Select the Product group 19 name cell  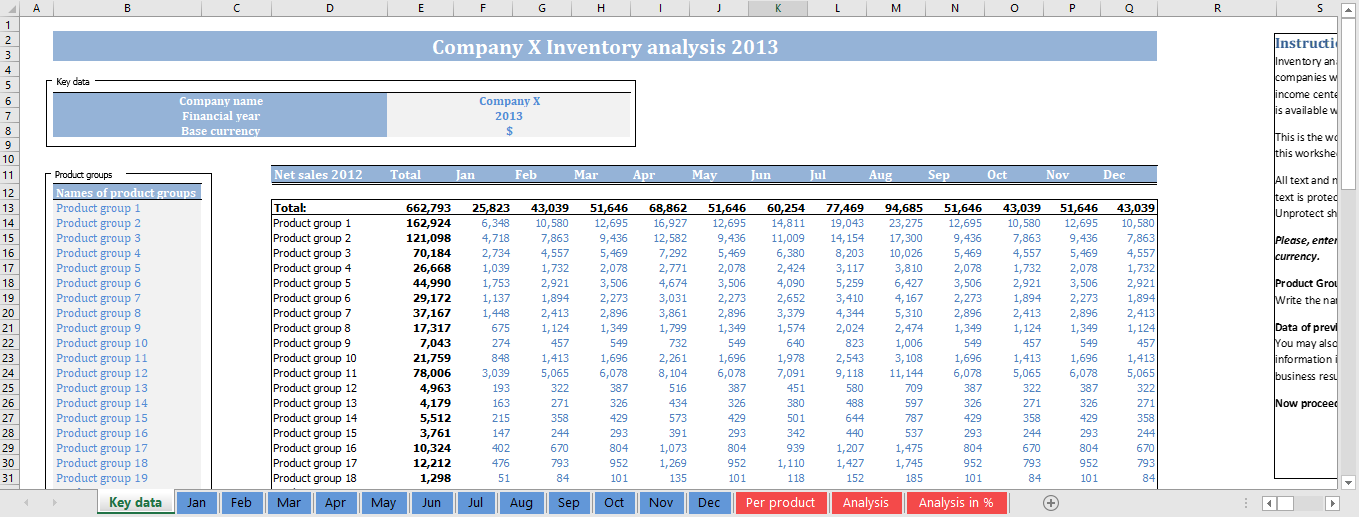click(127, 478)
